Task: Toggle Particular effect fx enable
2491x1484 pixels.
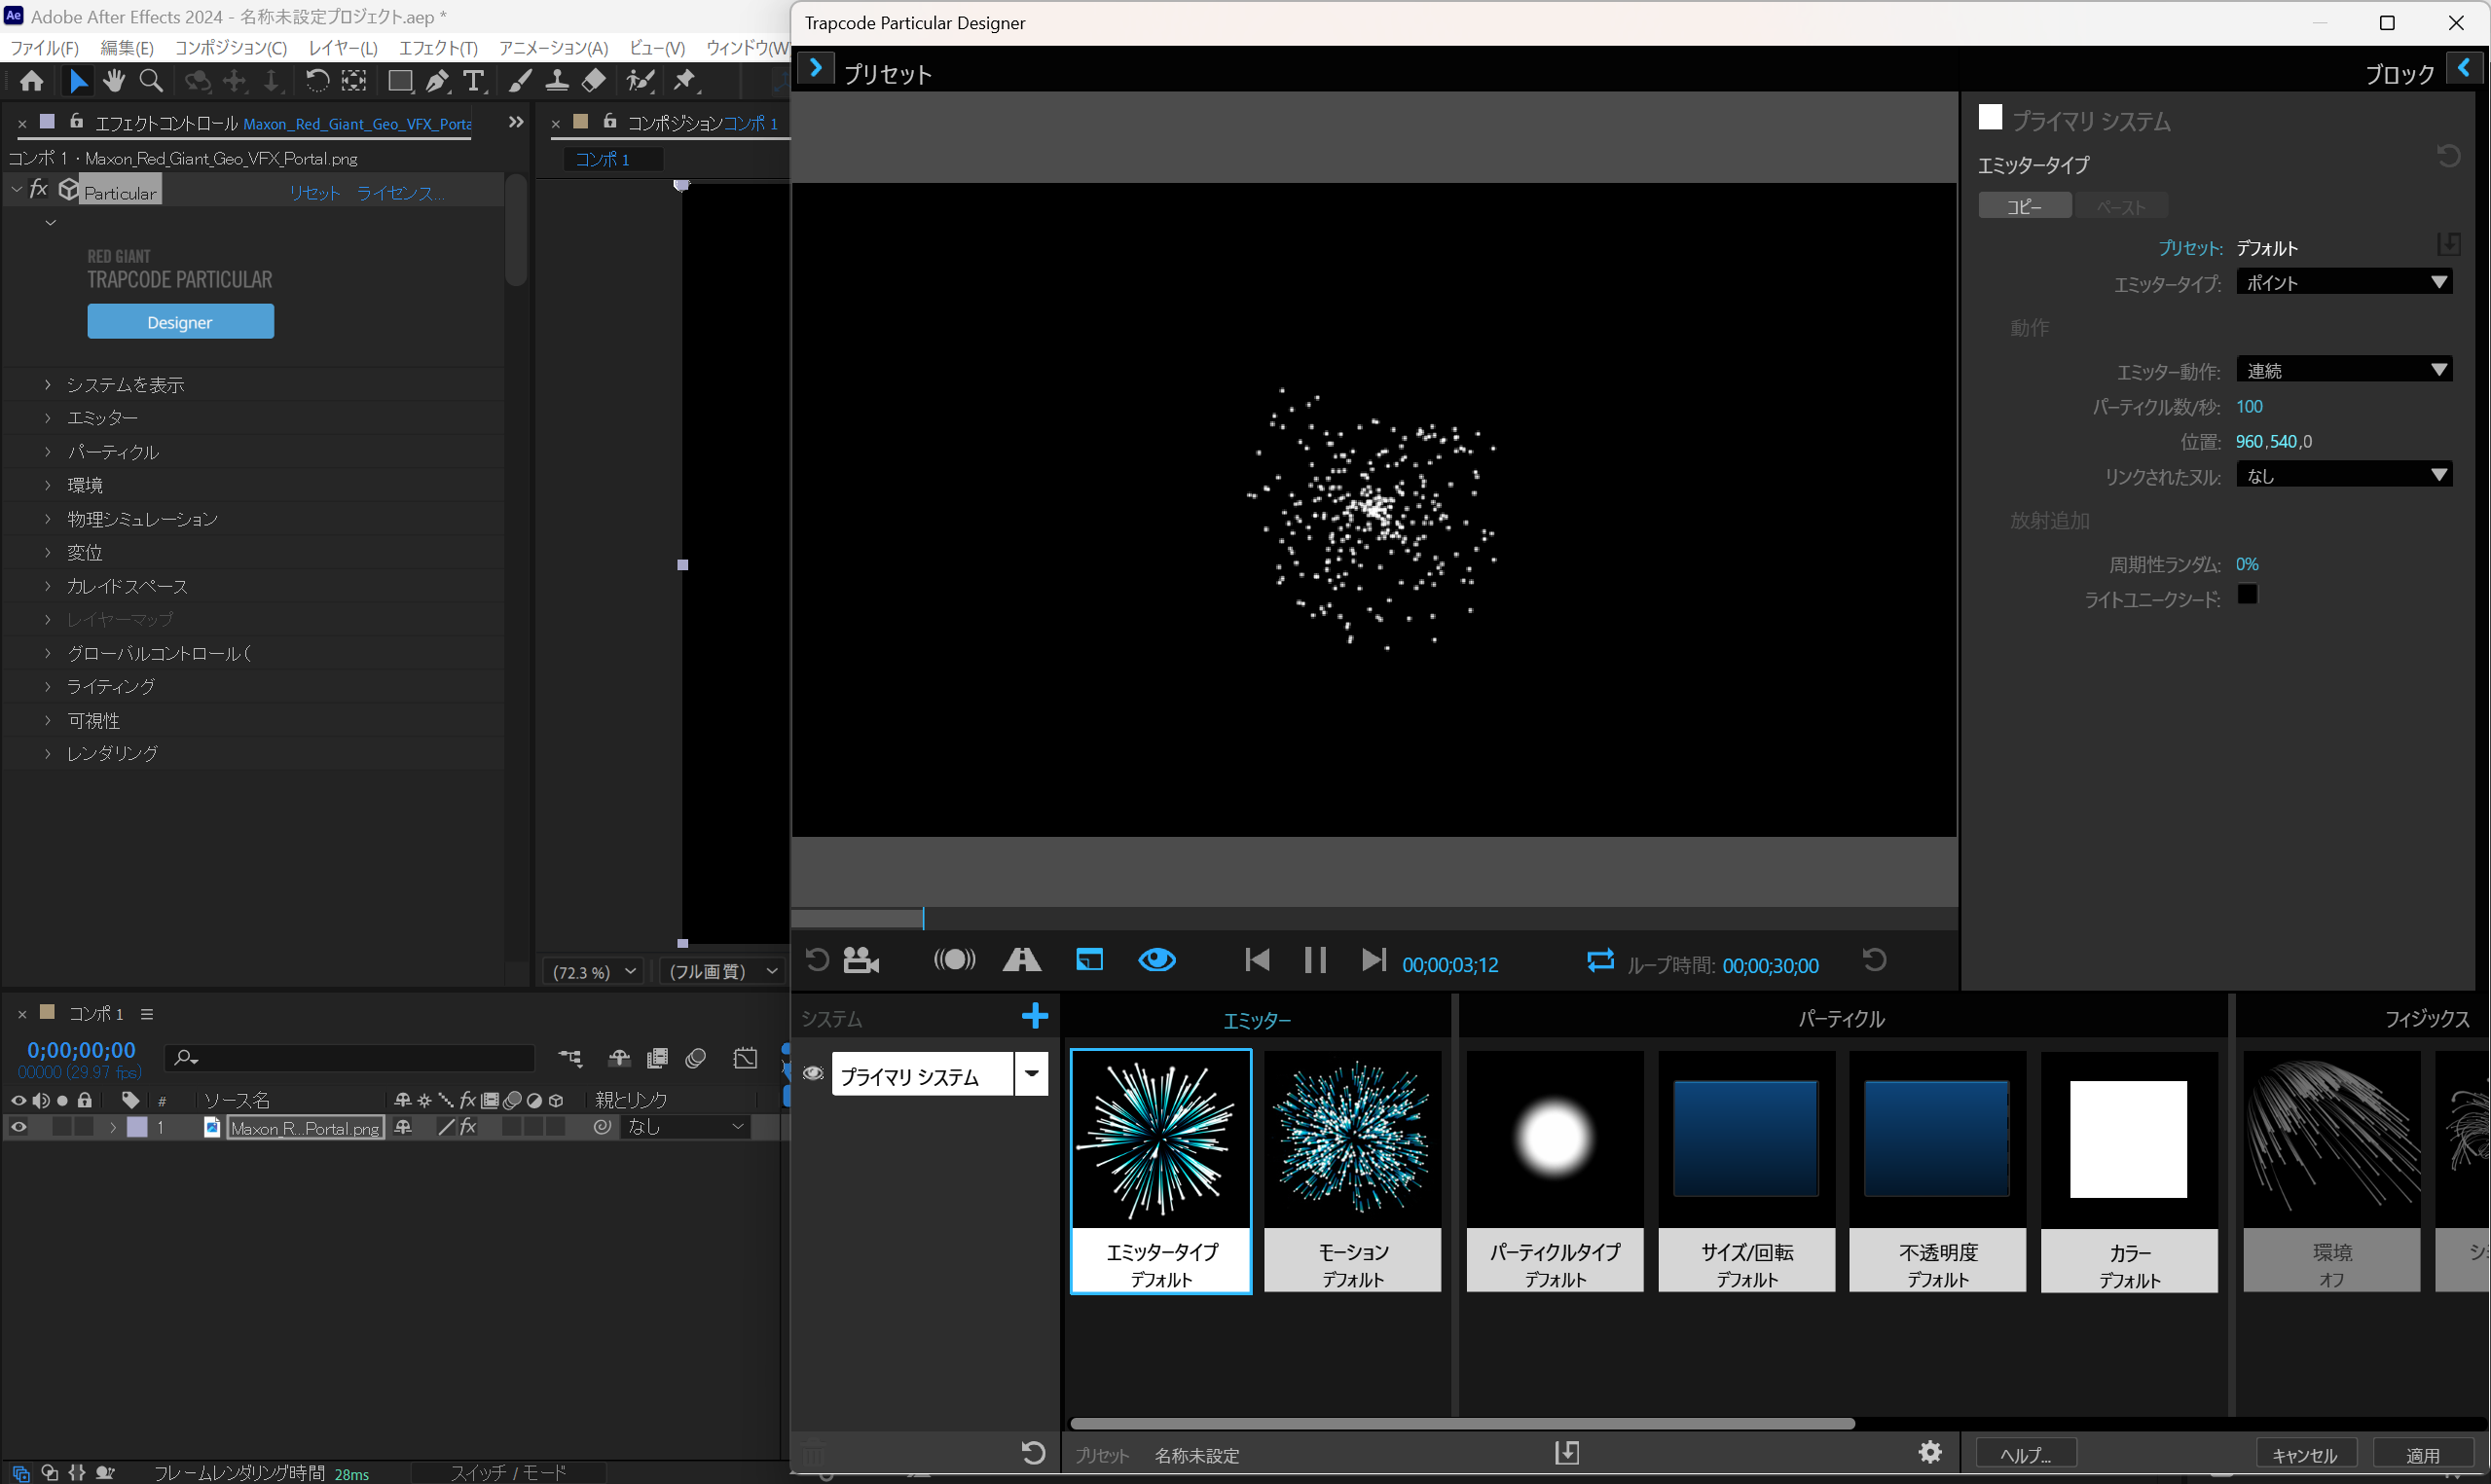Action: (x=39, y=188)
